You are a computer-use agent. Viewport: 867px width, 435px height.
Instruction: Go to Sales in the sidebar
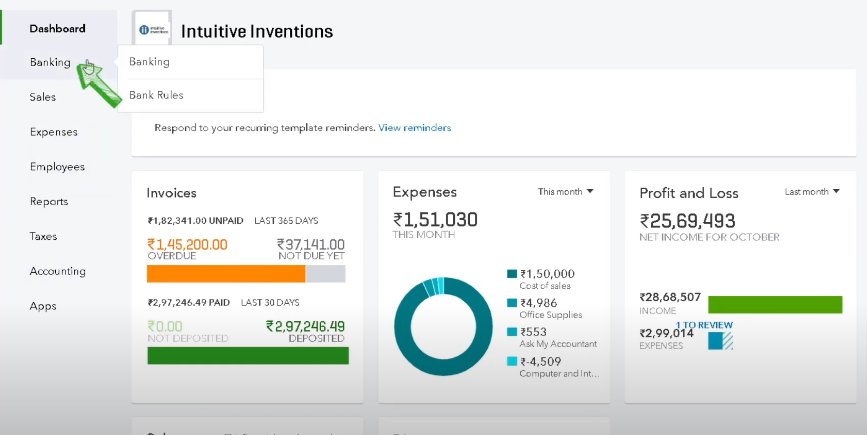pos(43,97)
